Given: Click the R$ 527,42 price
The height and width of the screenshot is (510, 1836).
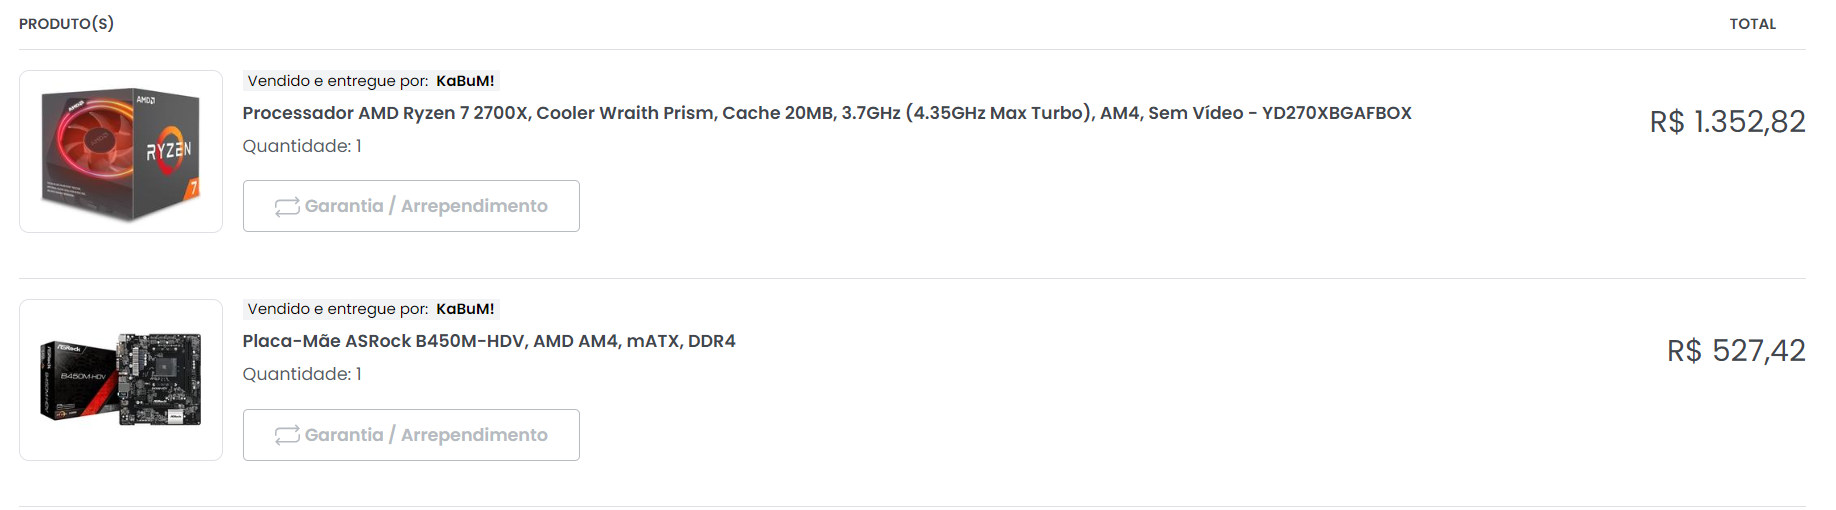Looking at the screenshot, I should point(1736,351).
